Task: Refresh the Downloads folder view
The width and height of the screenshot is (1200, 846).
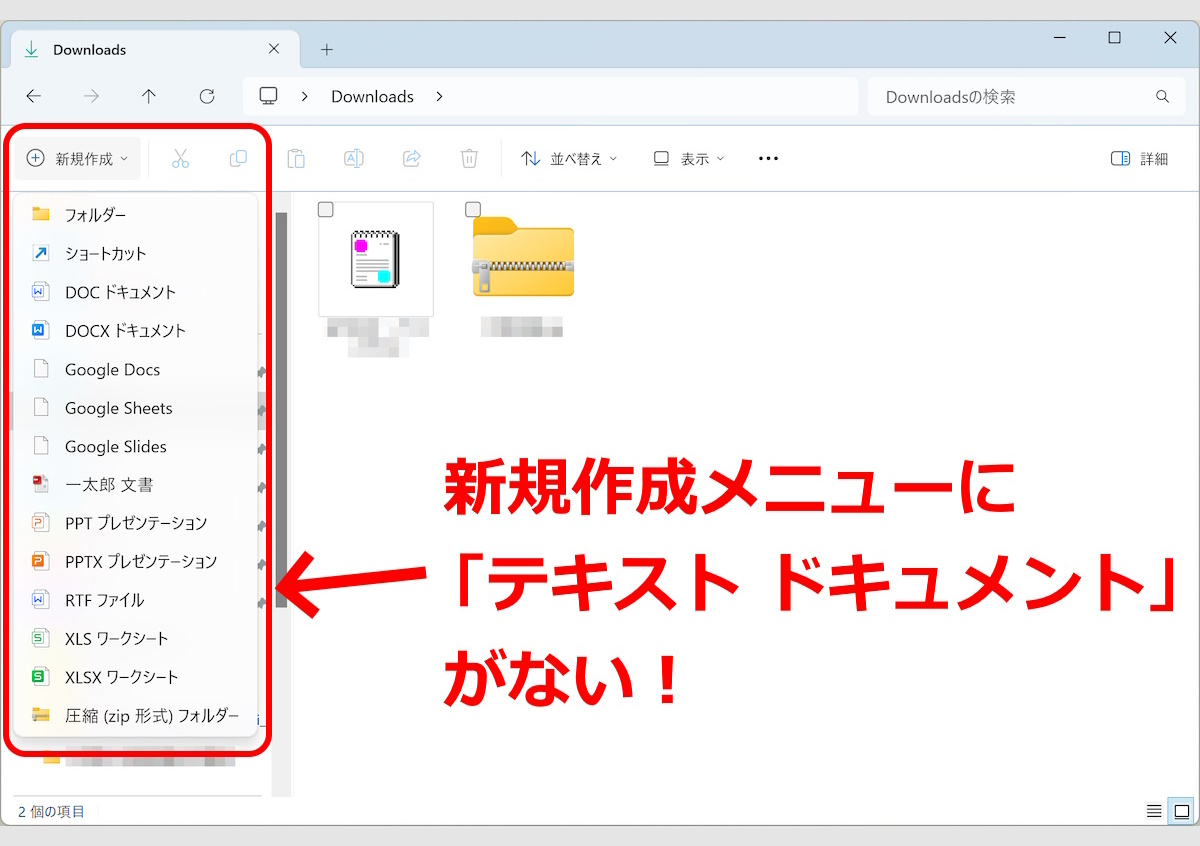Action: 207,97
